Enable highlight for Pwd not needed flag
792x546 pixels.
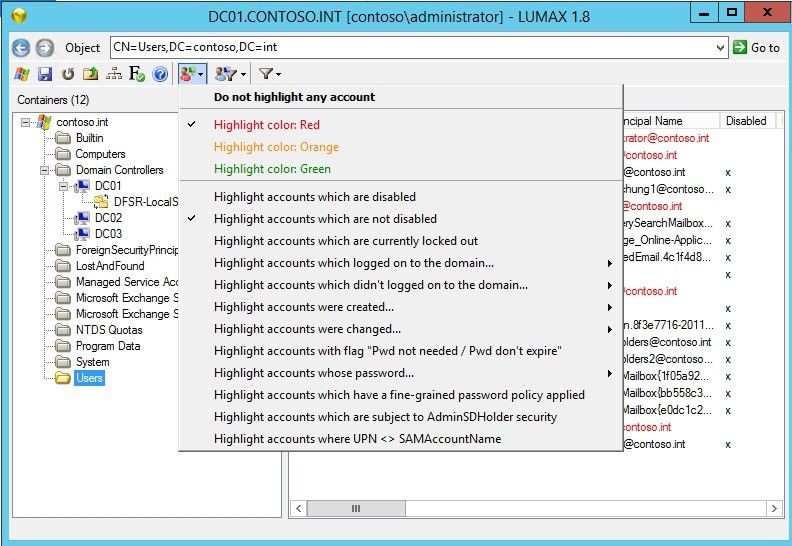(x=401, y=351)
